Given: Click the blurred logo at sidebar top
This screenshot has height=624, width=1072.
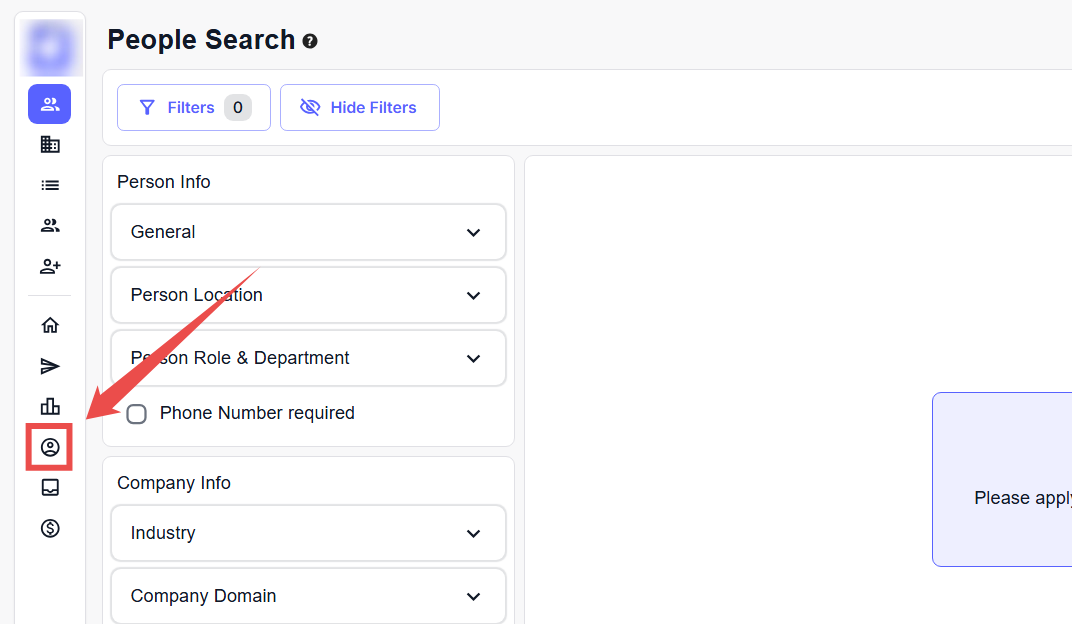Looking at the screenshot, I should 50,47.
